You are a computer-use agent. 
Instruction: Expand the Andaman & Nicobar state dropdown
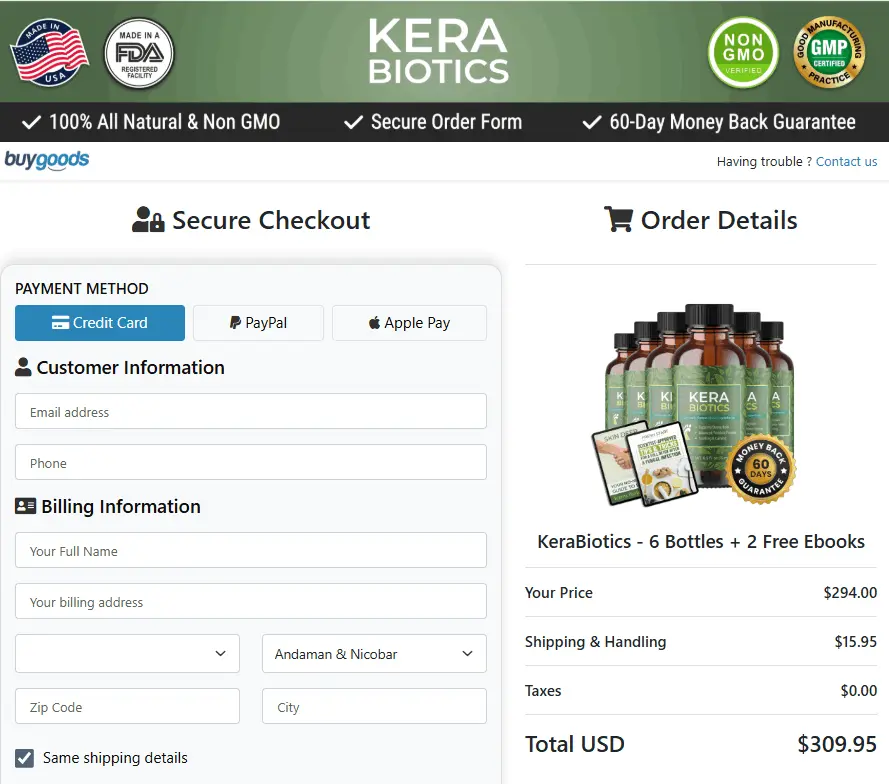click(x=374, y=653)
